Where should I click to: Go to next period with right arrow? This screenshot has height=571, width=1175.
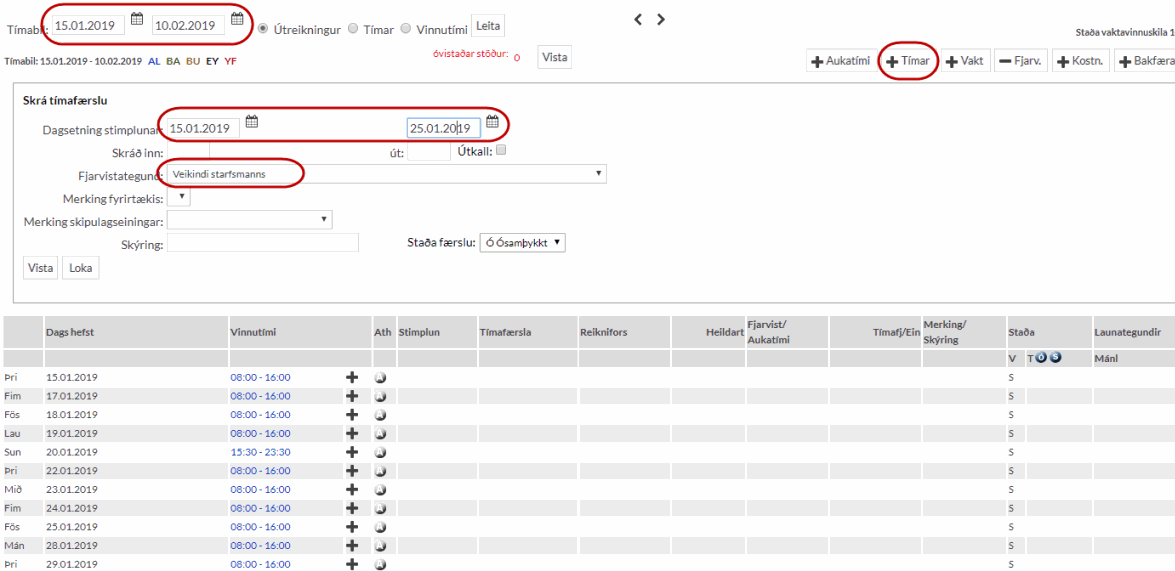(661, 19)
